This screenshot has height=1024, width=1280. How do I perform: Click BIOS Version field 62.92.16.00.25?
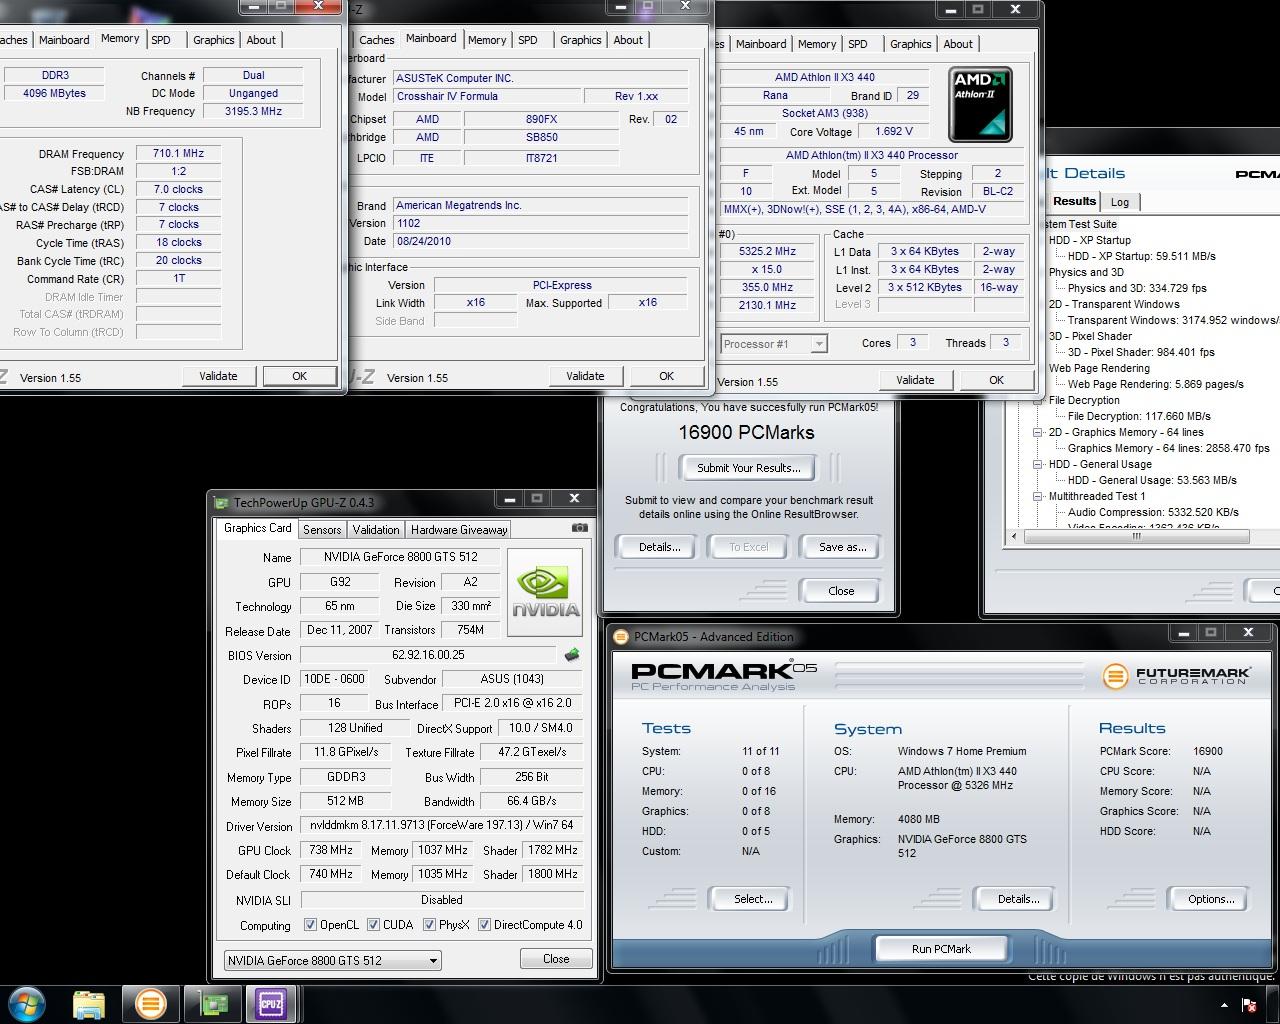(429, 655)
